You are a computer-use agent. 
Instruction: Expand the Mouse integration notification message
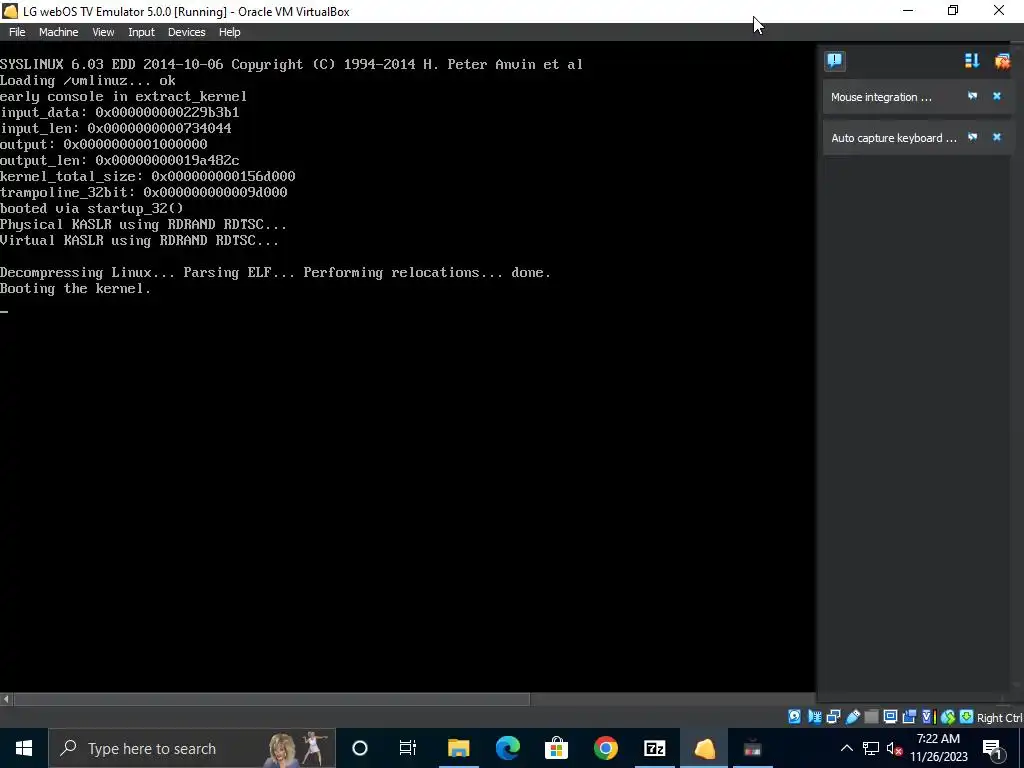pos(881,97)
